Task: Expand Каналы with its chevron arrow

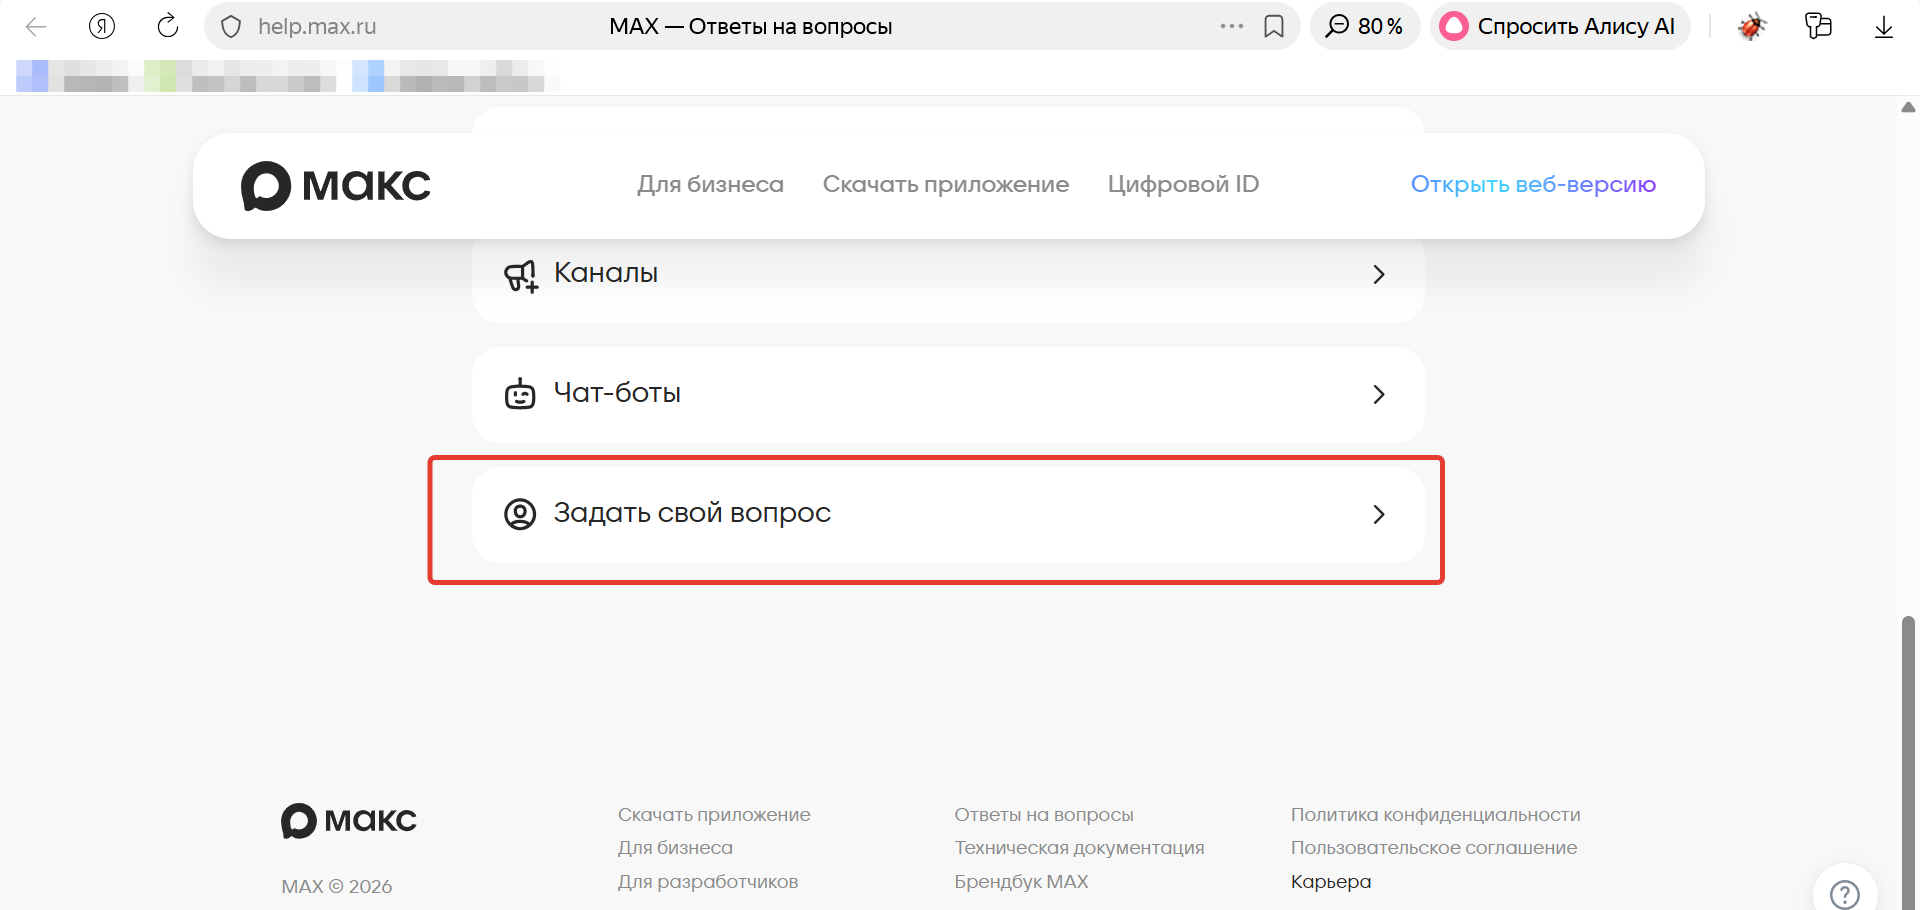Action: click(1379, 274)
